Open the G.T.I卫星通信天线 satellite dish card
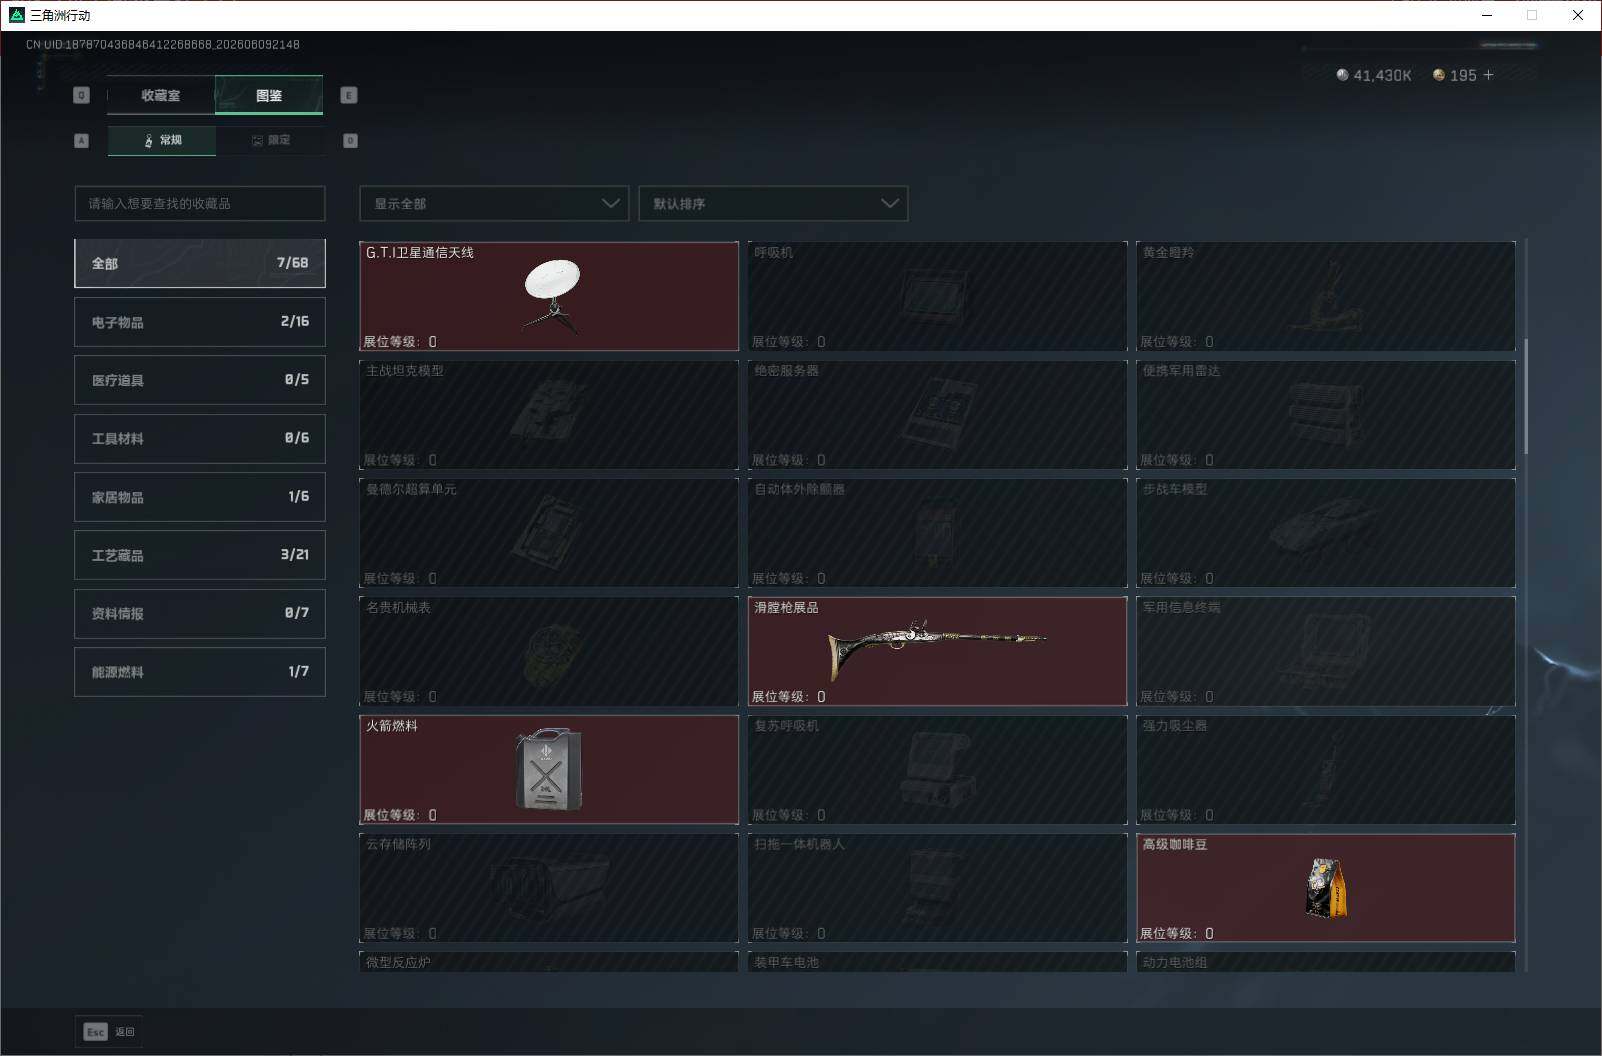This screenshot has height=1056, width=1602. coord(549,296)
